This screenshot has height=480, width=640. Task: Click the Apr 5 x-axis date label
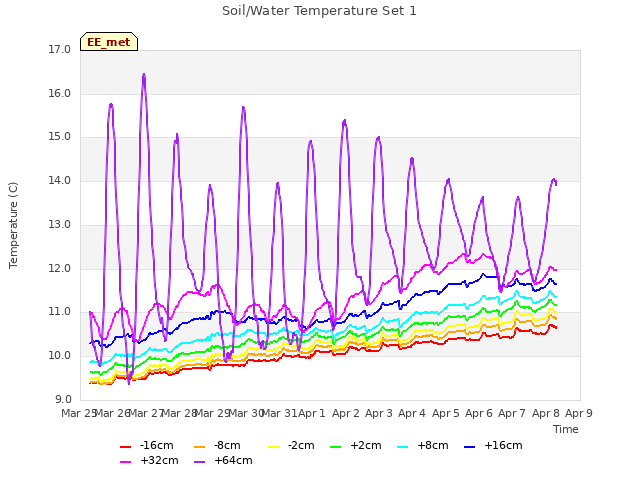446,413
